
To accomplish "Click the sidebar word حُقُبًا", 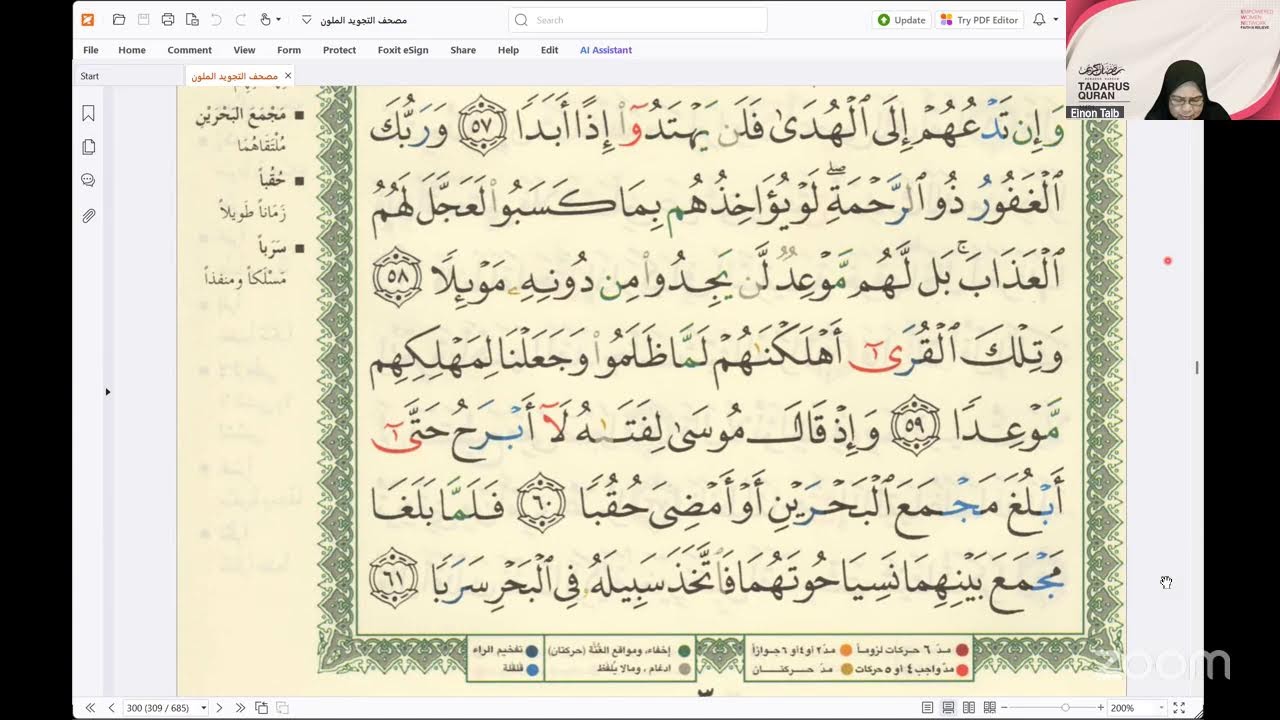I will pyautogui.click(x=271, y=181).
